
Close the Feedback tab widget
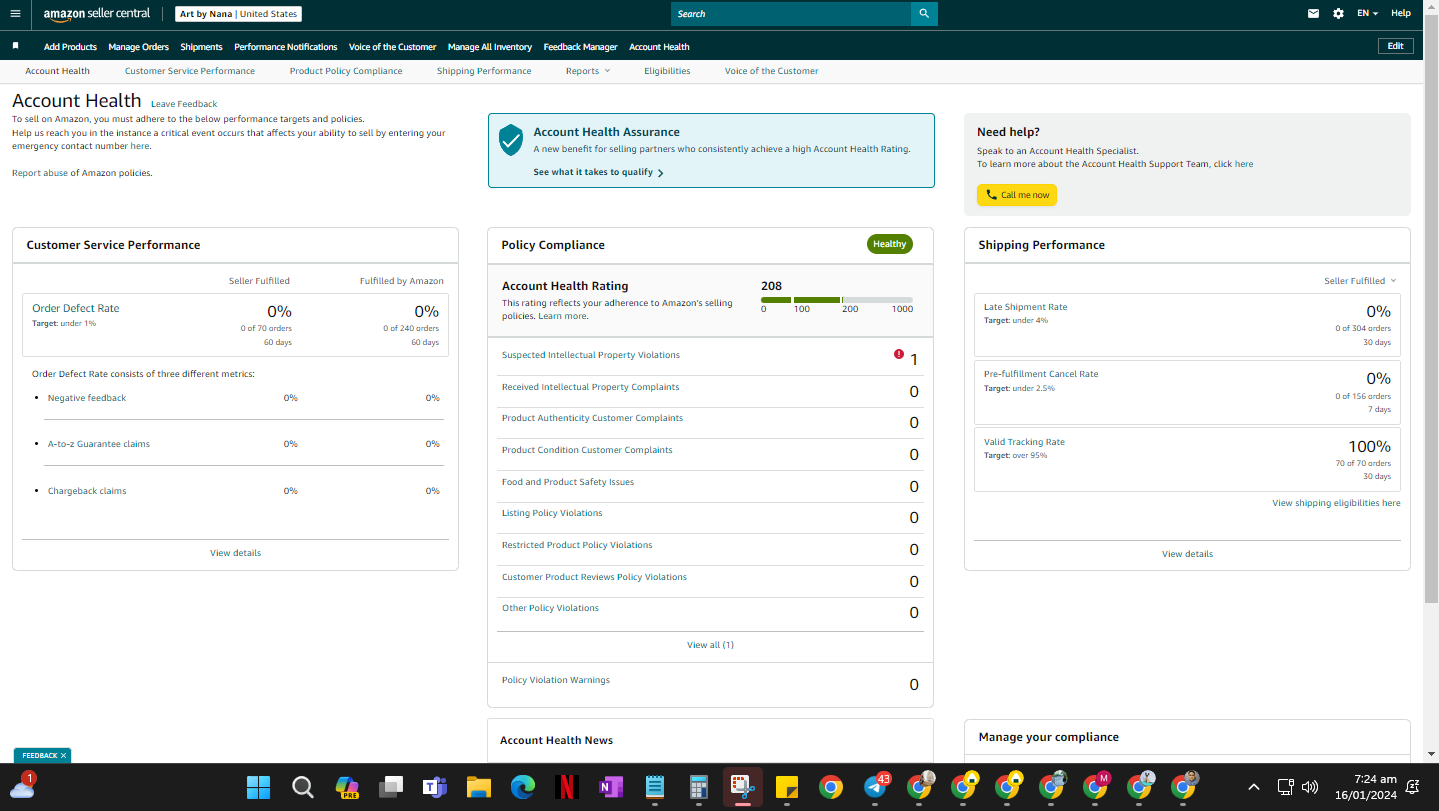pyautogui.click(x=63, y=756)
